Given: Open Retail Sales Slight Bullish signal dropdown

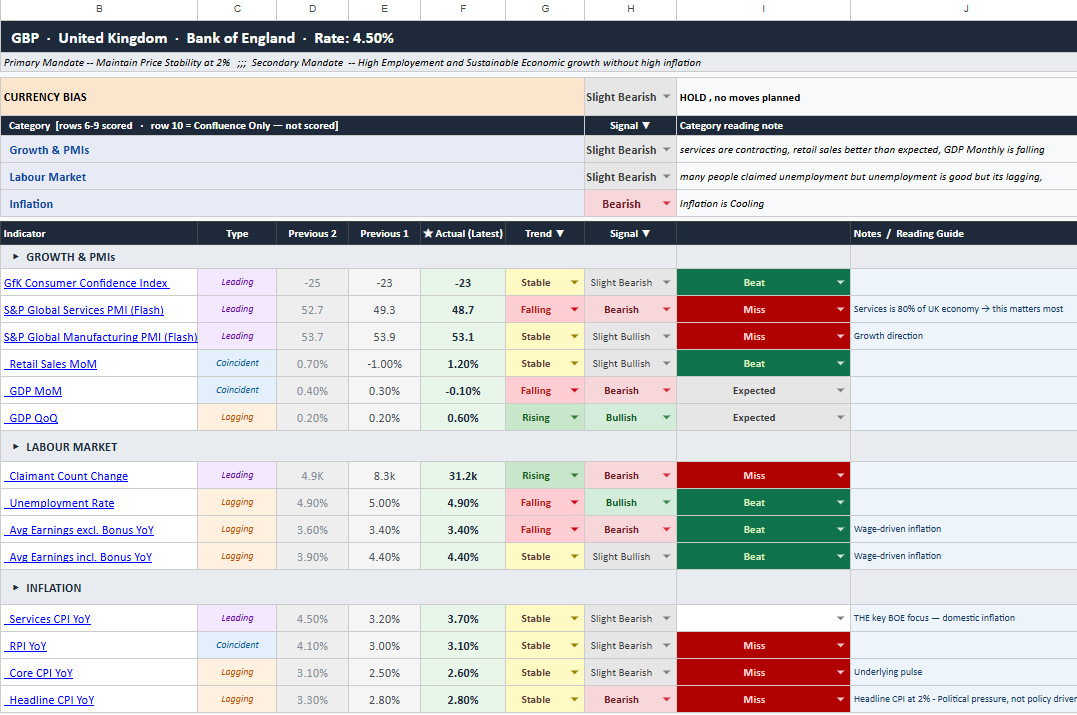Looking at the screenshot, I should 666,363.
